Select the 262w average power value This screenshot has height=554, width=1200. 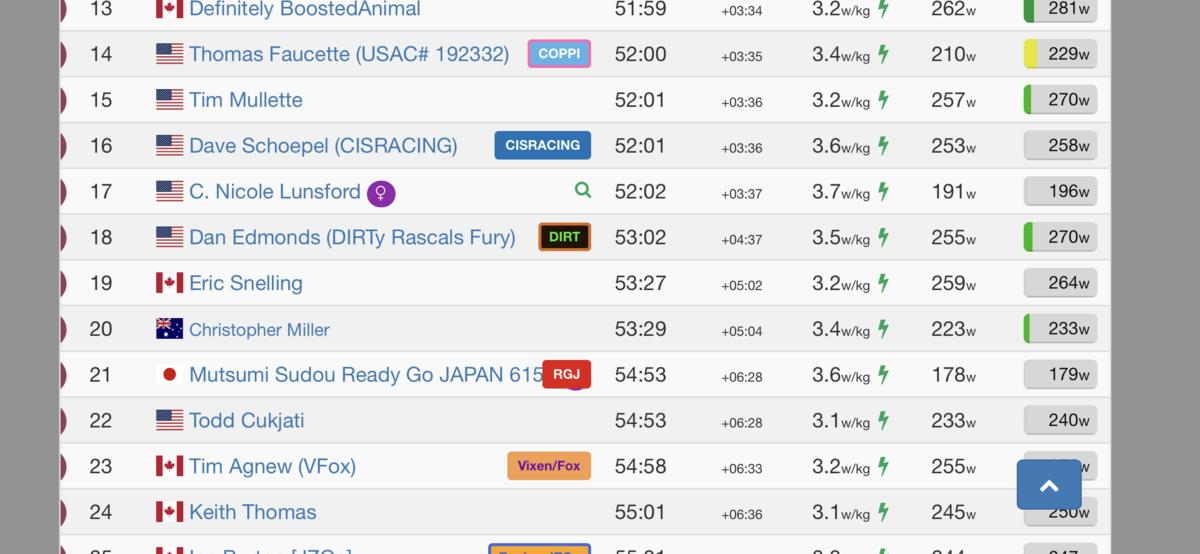pyautogui.click(x=953, y=9)
